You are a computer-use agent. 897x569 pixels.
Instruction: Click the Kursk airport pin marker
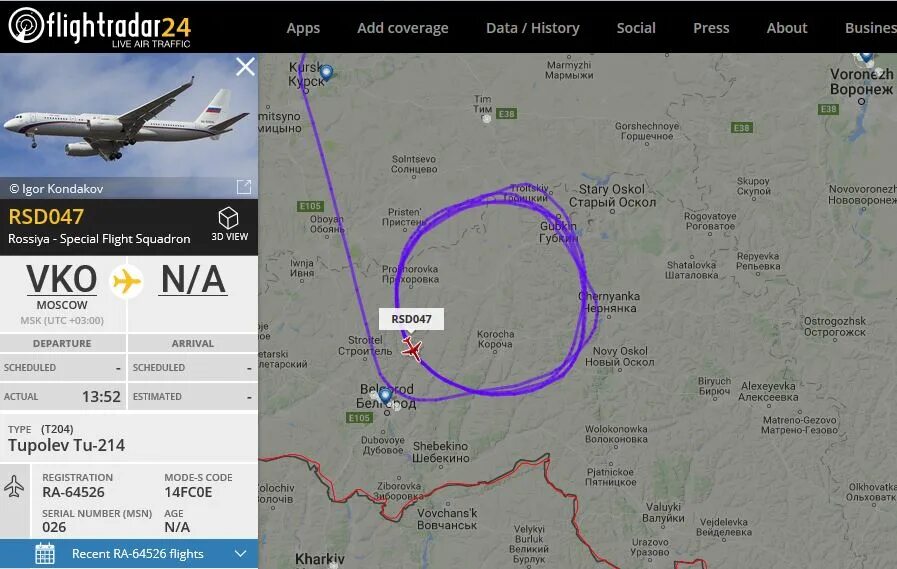(326, 73)
